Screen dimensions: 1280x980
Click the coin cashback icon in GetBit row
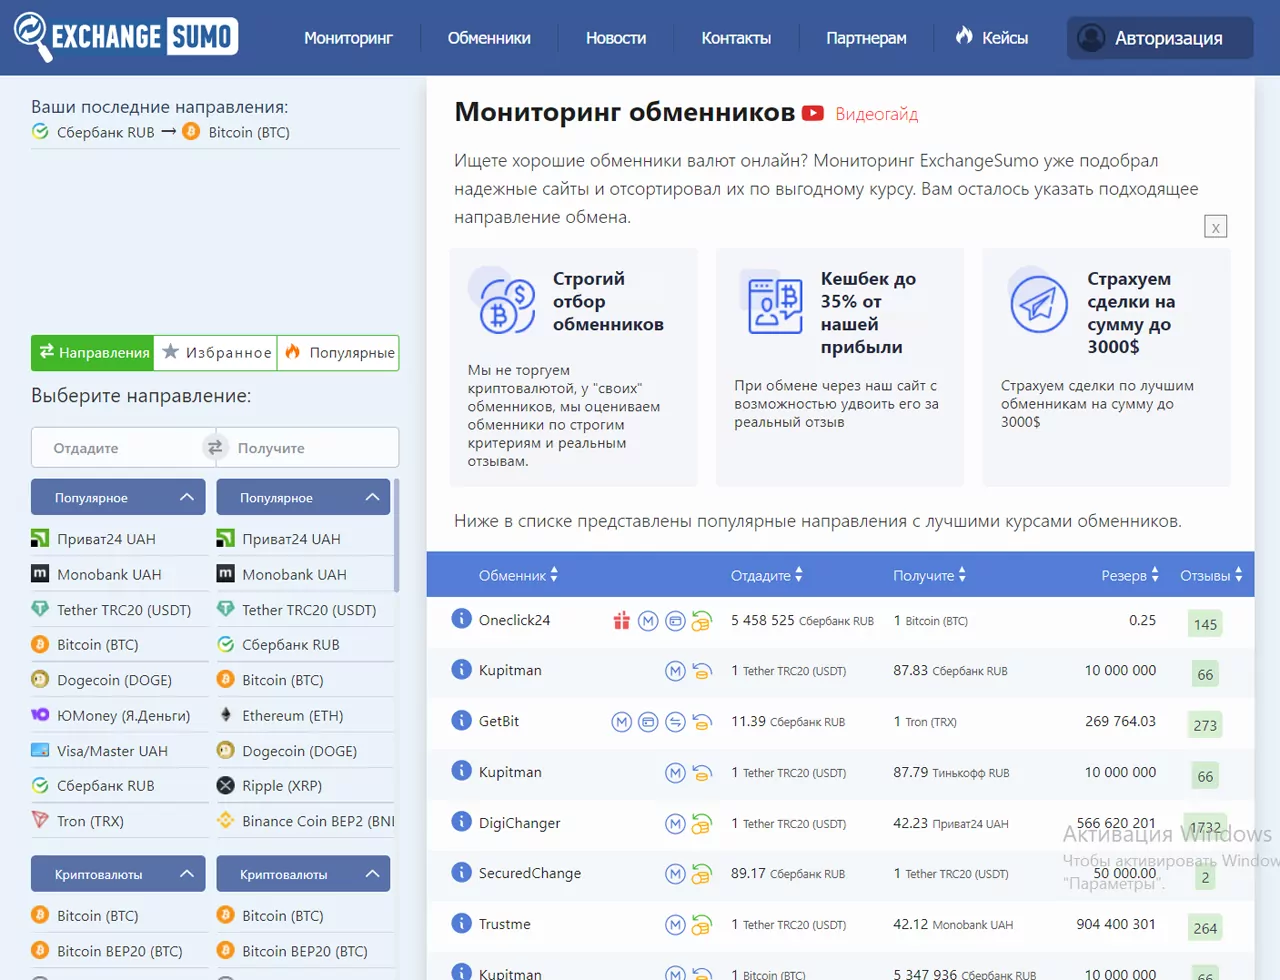coord(701,722)
